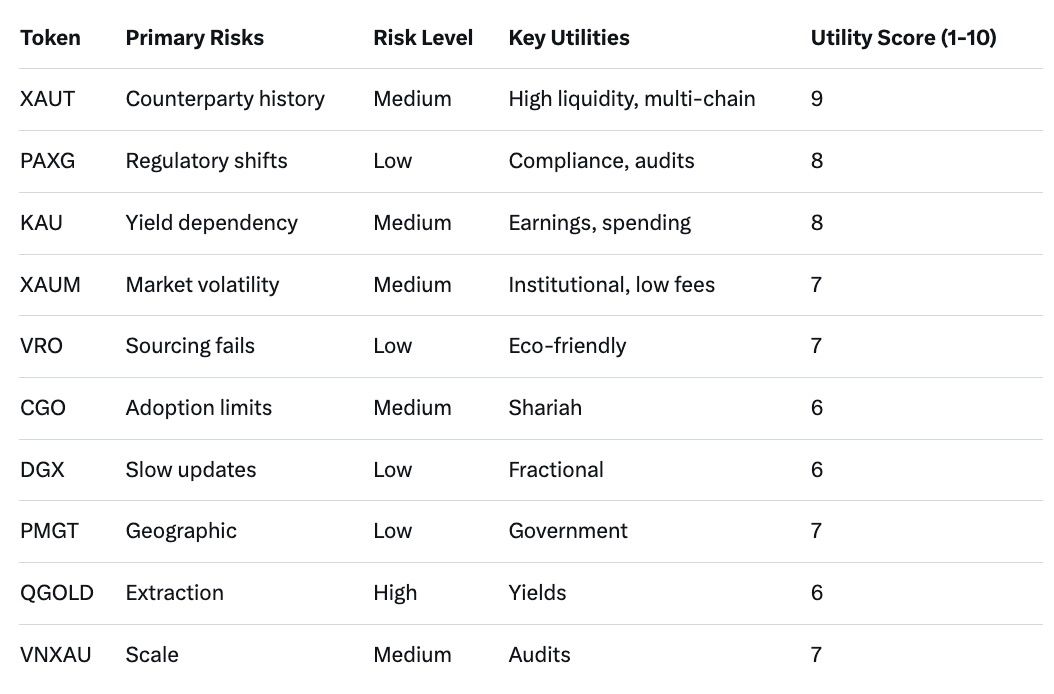Click the PMGT token name
The height and width of the screenshot is (694, 1054).
49,531
